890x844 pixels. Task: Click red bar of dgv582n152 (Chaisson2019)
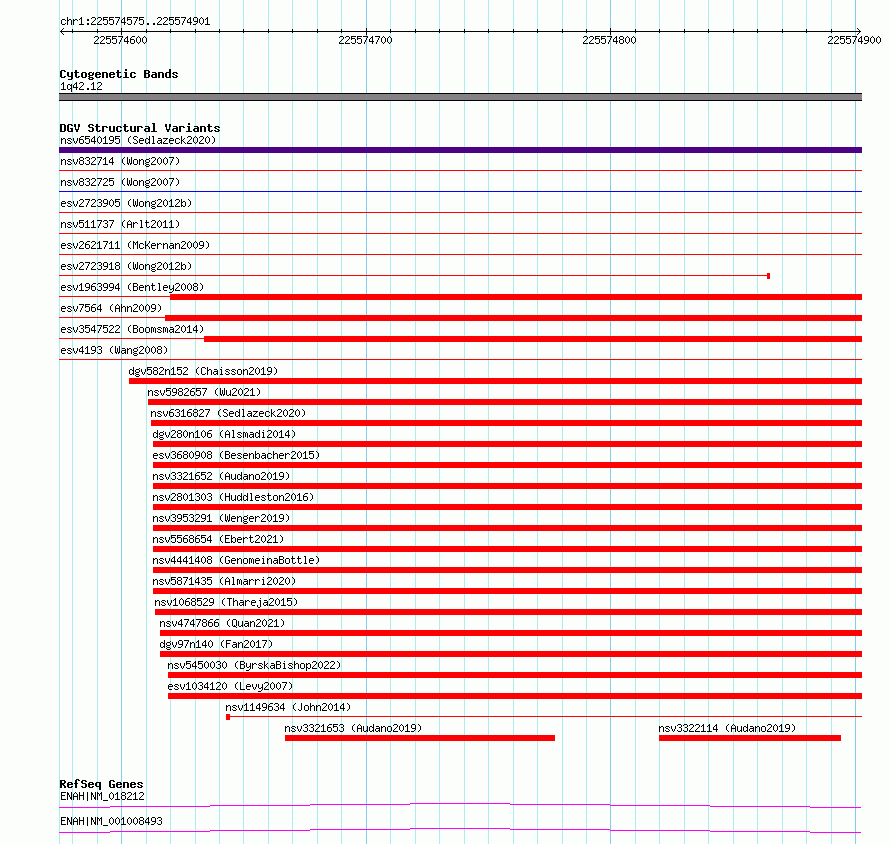point(496,381)
